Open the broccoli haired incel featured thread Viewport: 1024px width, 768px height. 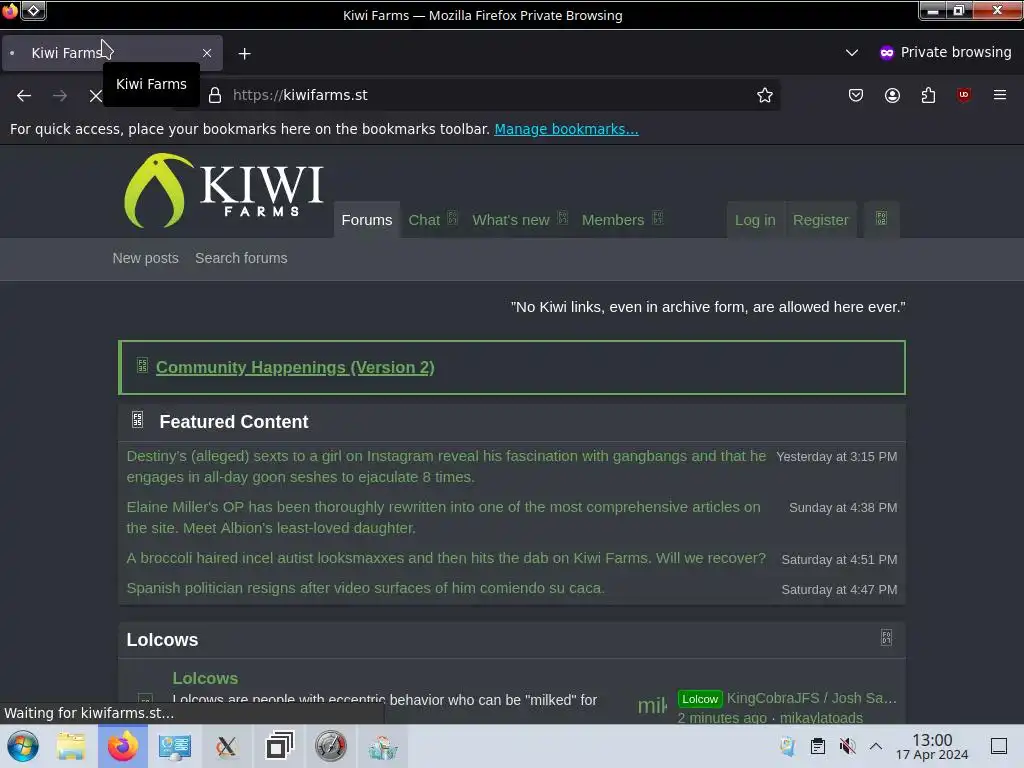[446, 558]
